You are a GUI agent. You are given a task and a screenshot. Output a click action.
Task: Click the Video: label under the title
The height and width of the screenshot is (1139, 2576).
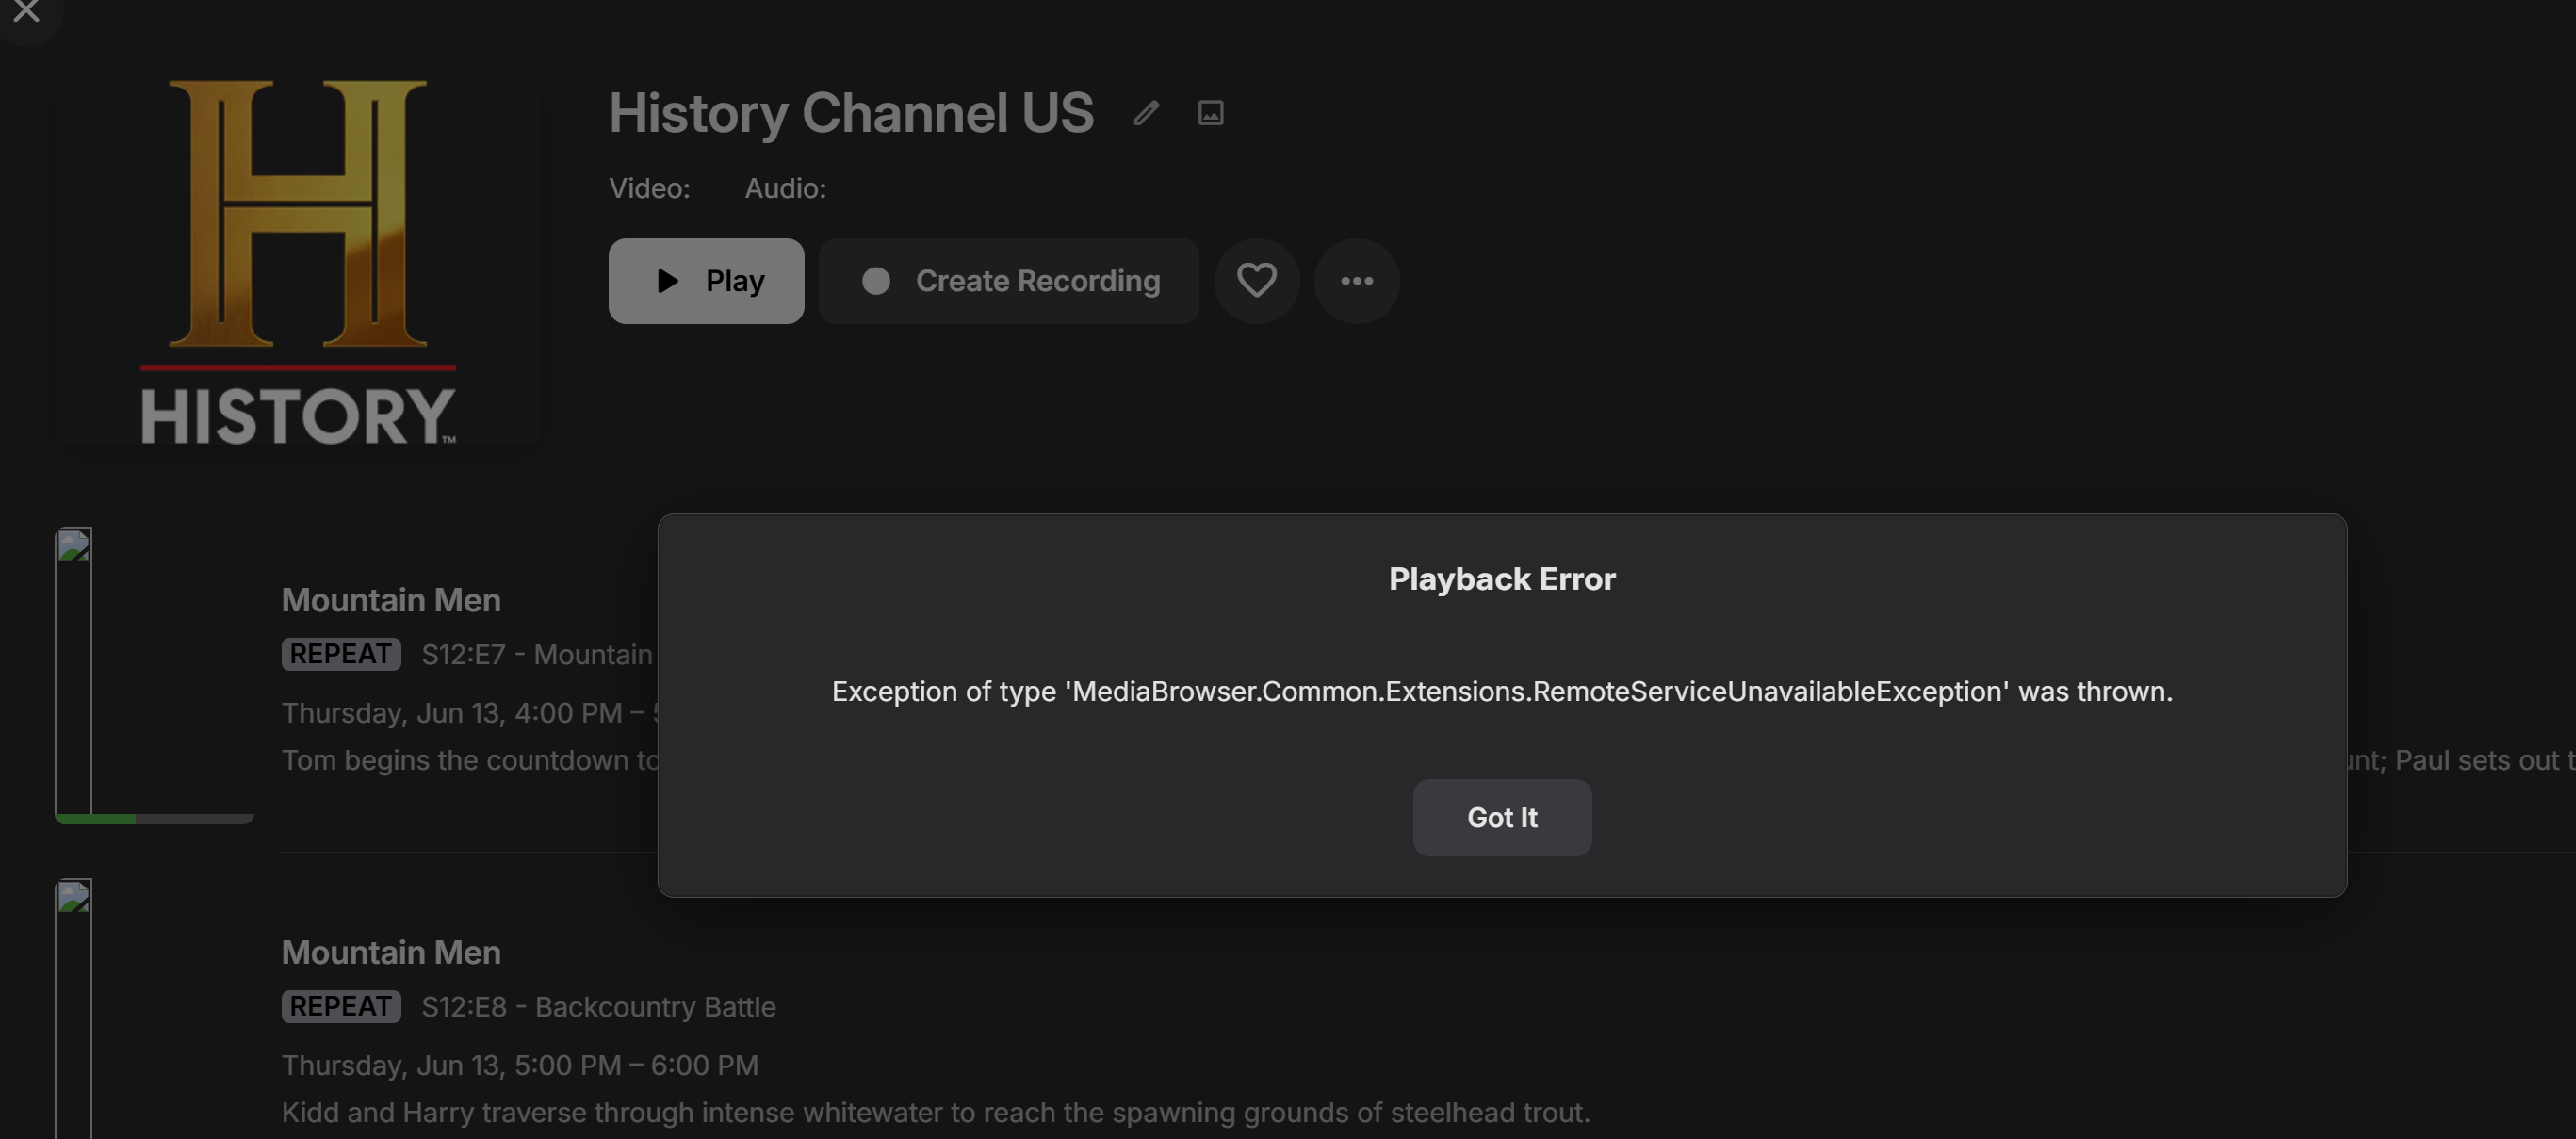pyautogui.click(x=649, y=188)
